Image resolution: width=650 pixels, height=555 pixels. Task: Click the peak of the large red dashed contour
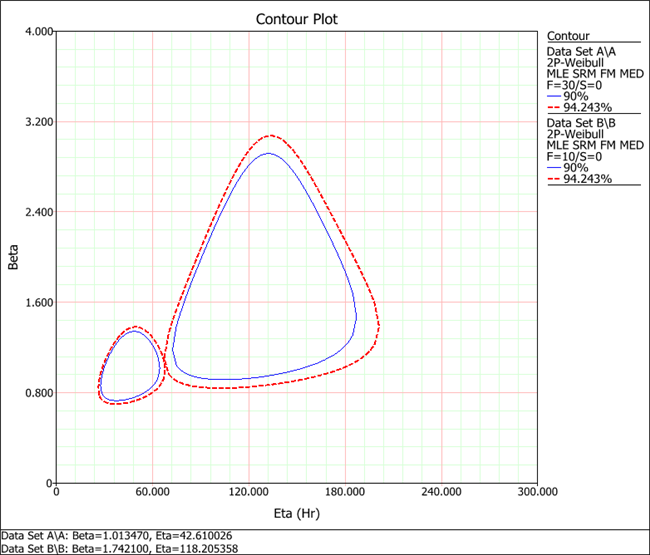(x=269, y=135)
